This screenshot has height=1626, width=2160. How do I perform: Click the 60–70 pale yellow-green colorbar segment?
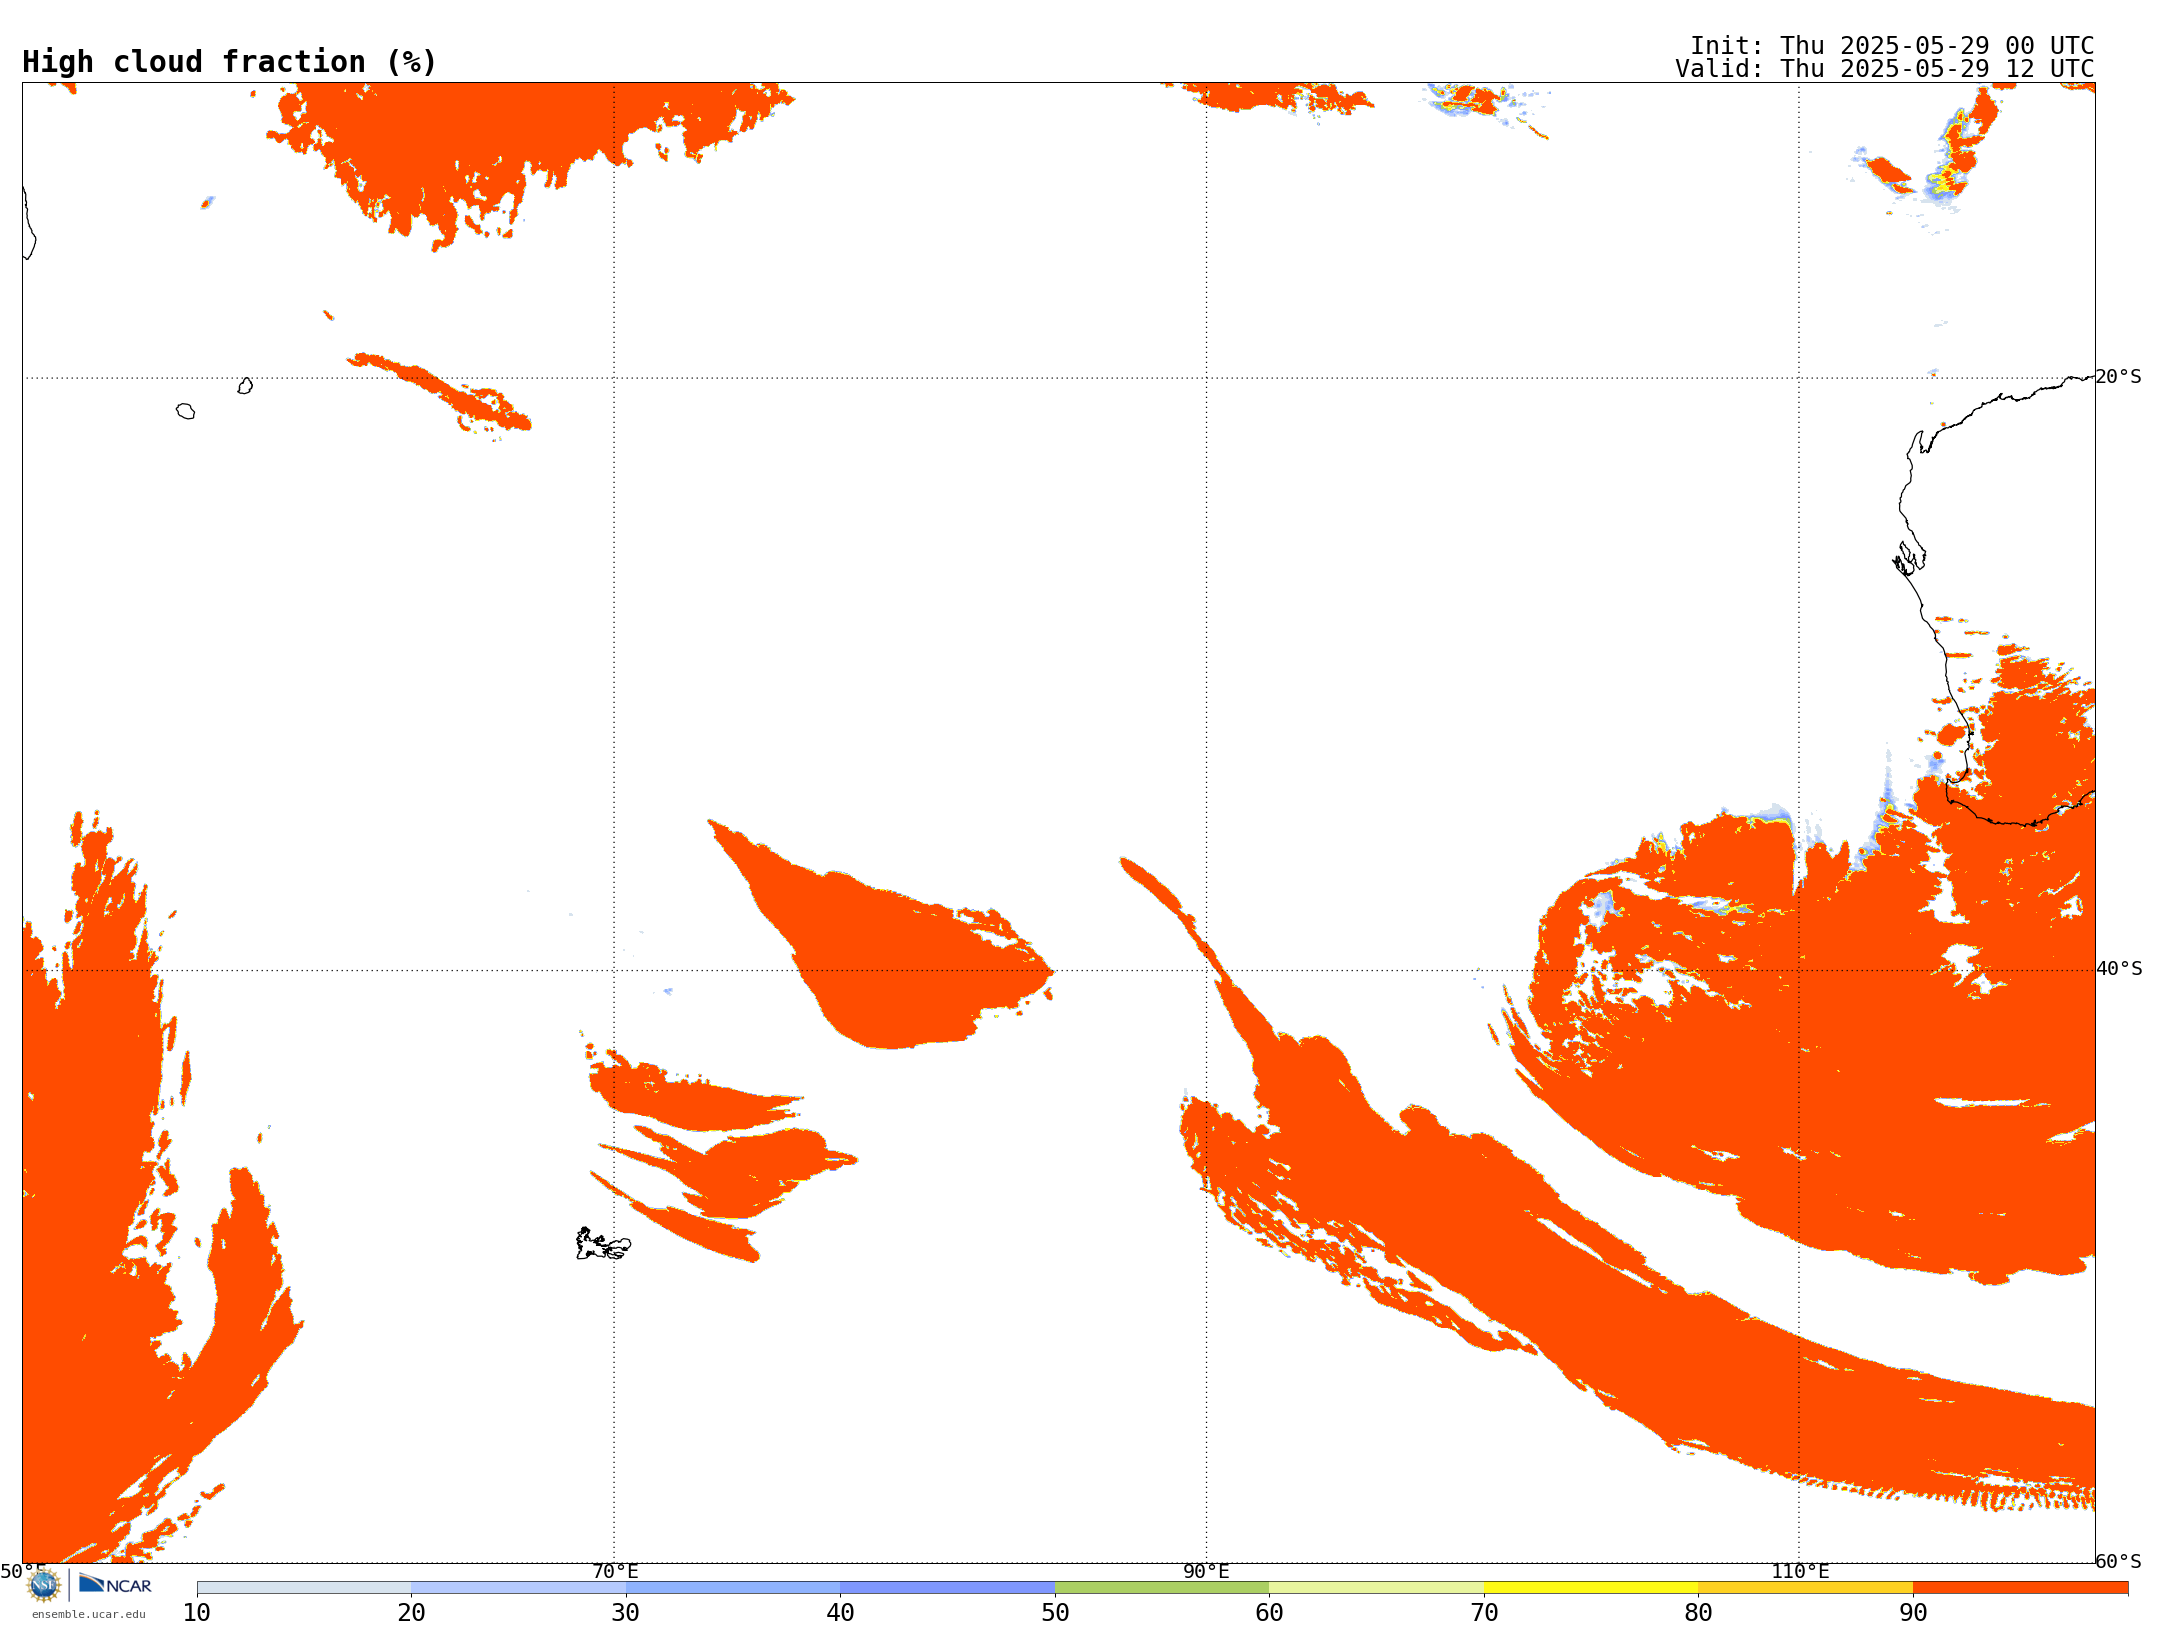(1376, 1588)
